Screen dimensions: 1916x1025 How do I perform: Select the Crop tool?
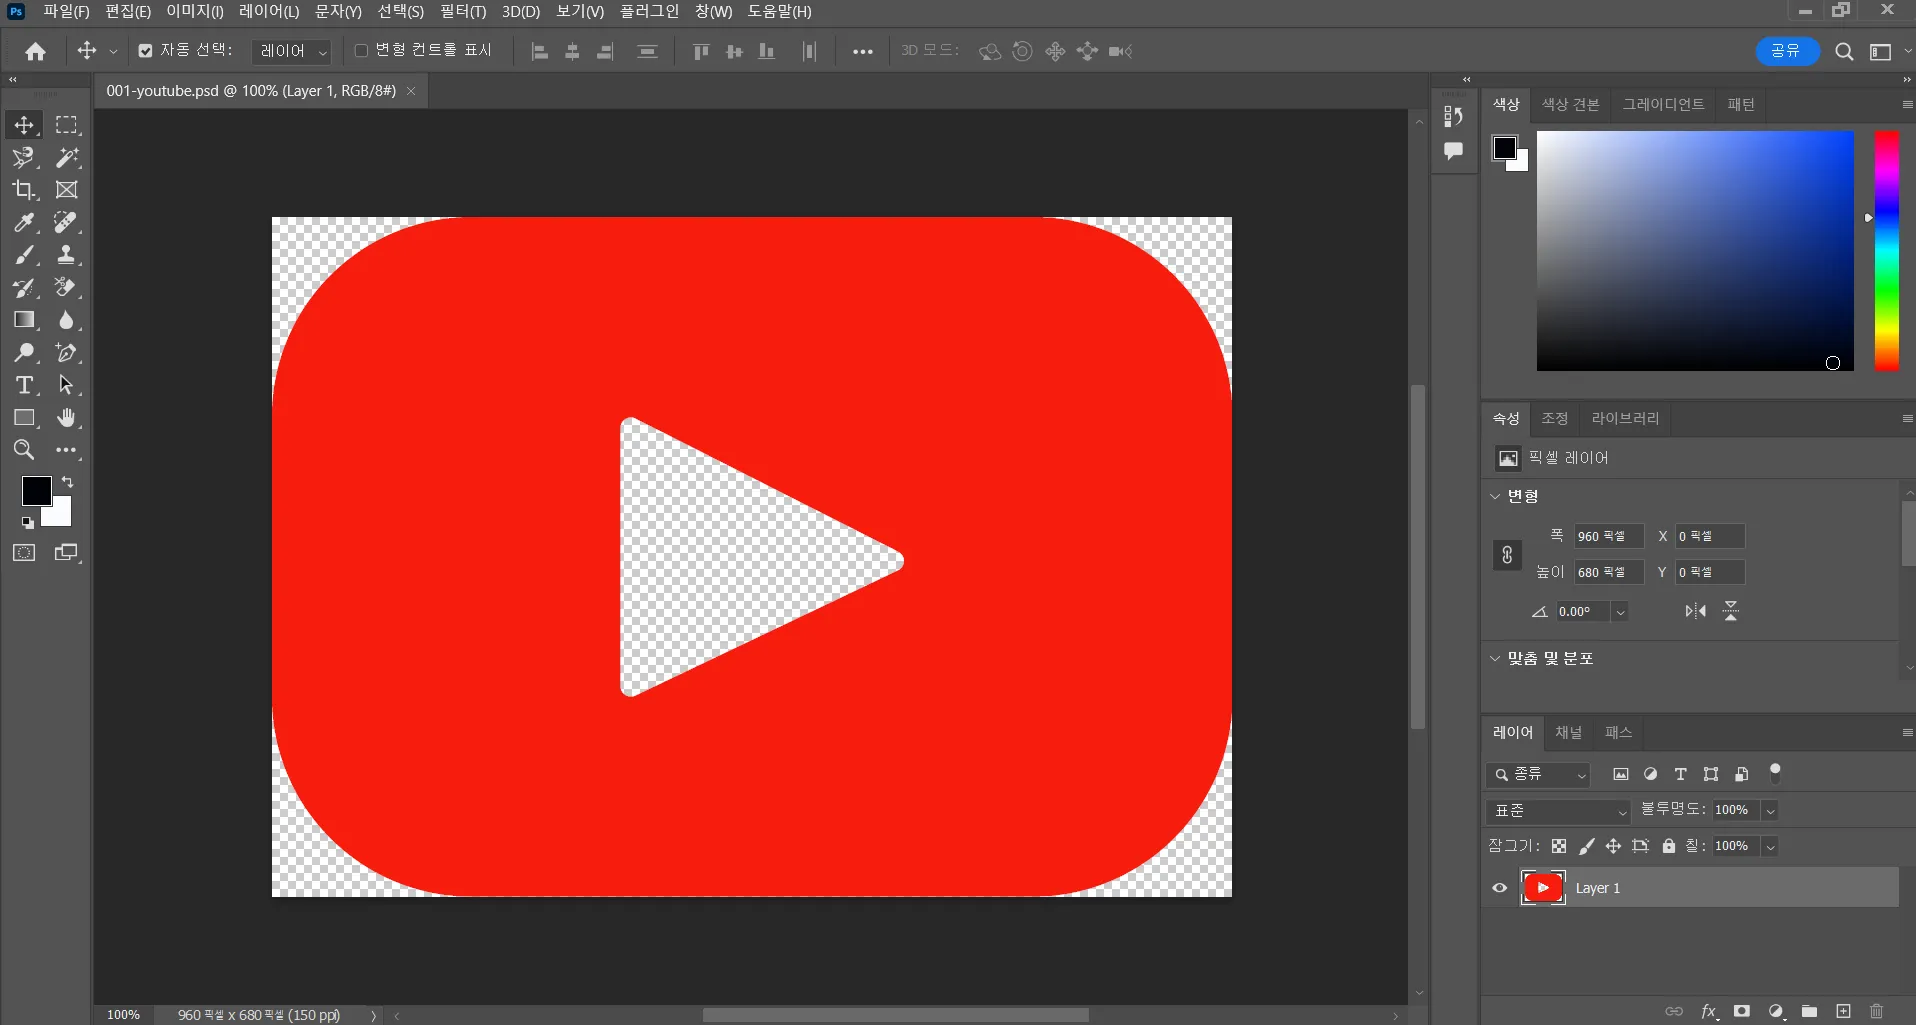[24, 190]
